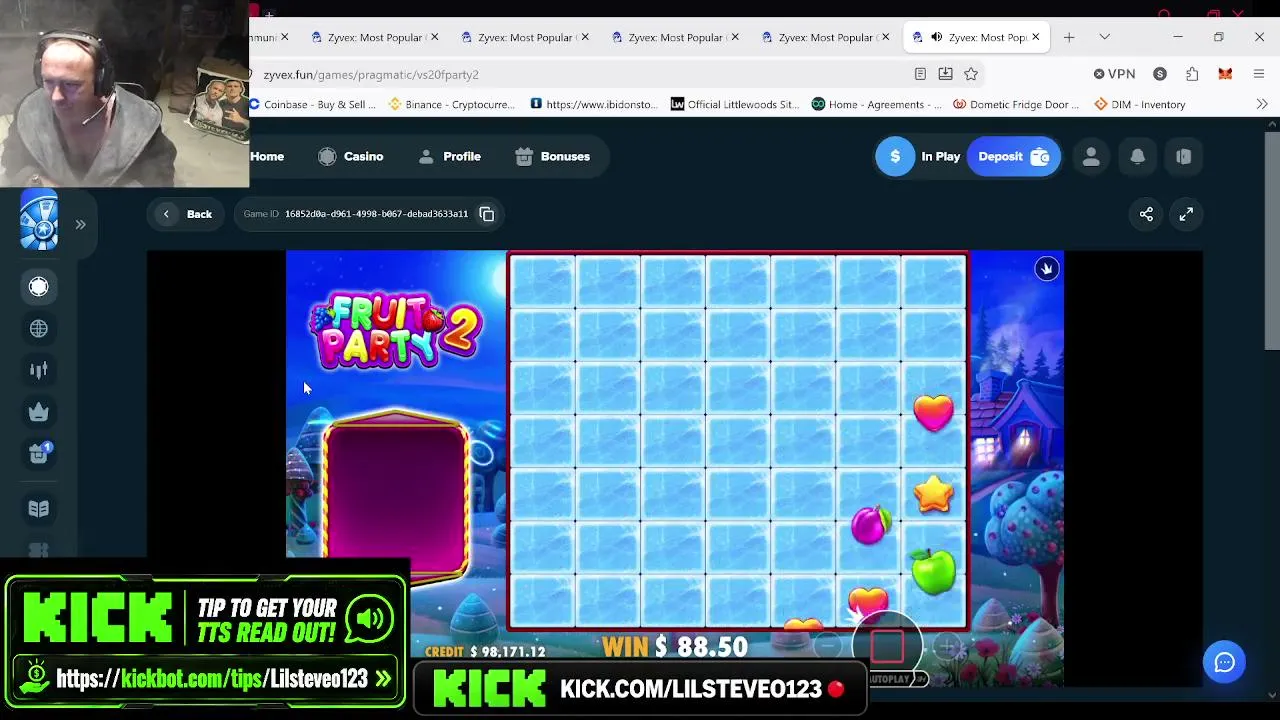Screen dimensions: 1280x720
Task: Click the yellow star symbol on the reels
Action: tap(933, 493)
